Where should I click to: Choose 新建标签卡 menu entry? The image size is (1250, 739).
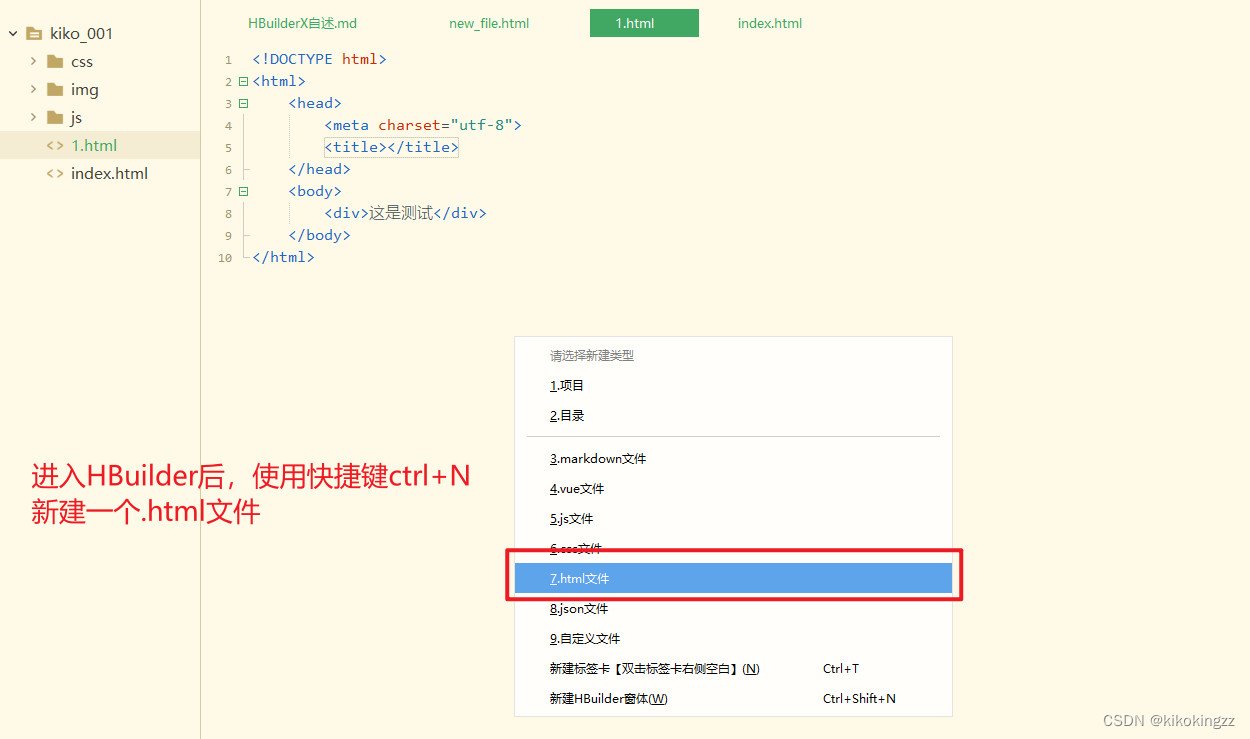click(x=733, y=668)
